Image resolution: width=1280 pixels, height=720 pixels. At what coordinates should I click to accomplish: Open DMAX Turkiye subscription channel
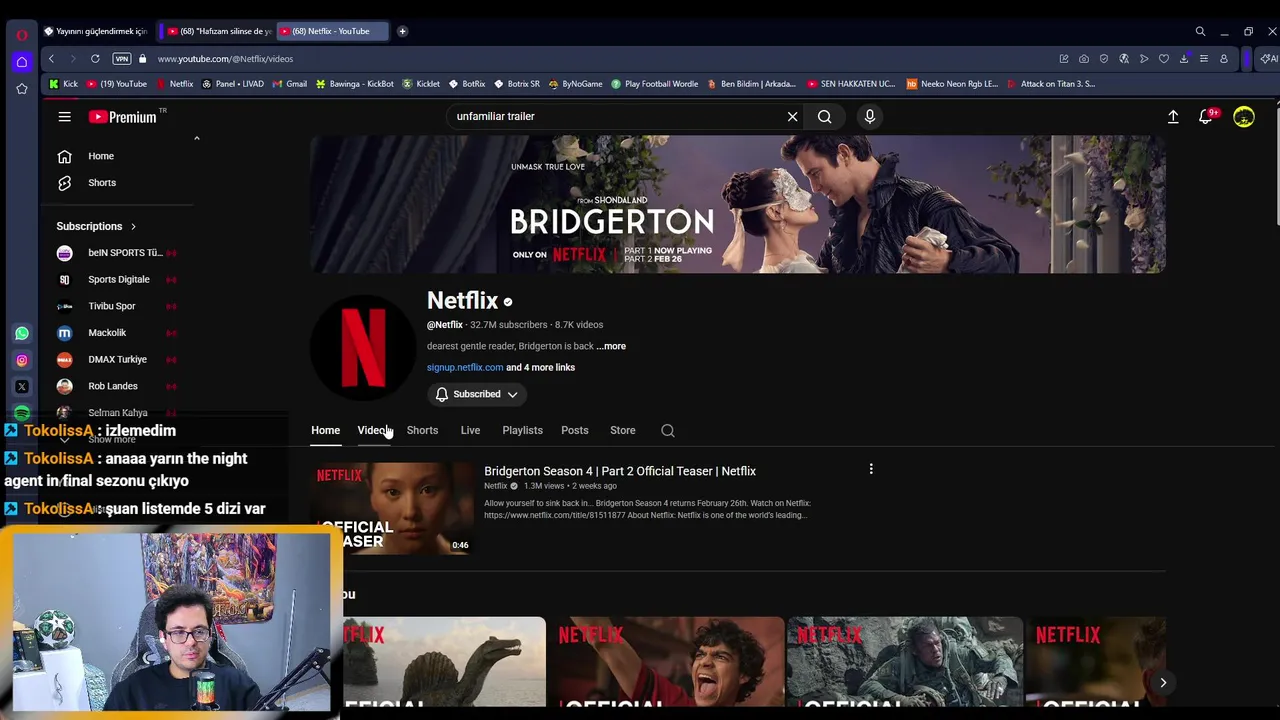coord(118,359)
